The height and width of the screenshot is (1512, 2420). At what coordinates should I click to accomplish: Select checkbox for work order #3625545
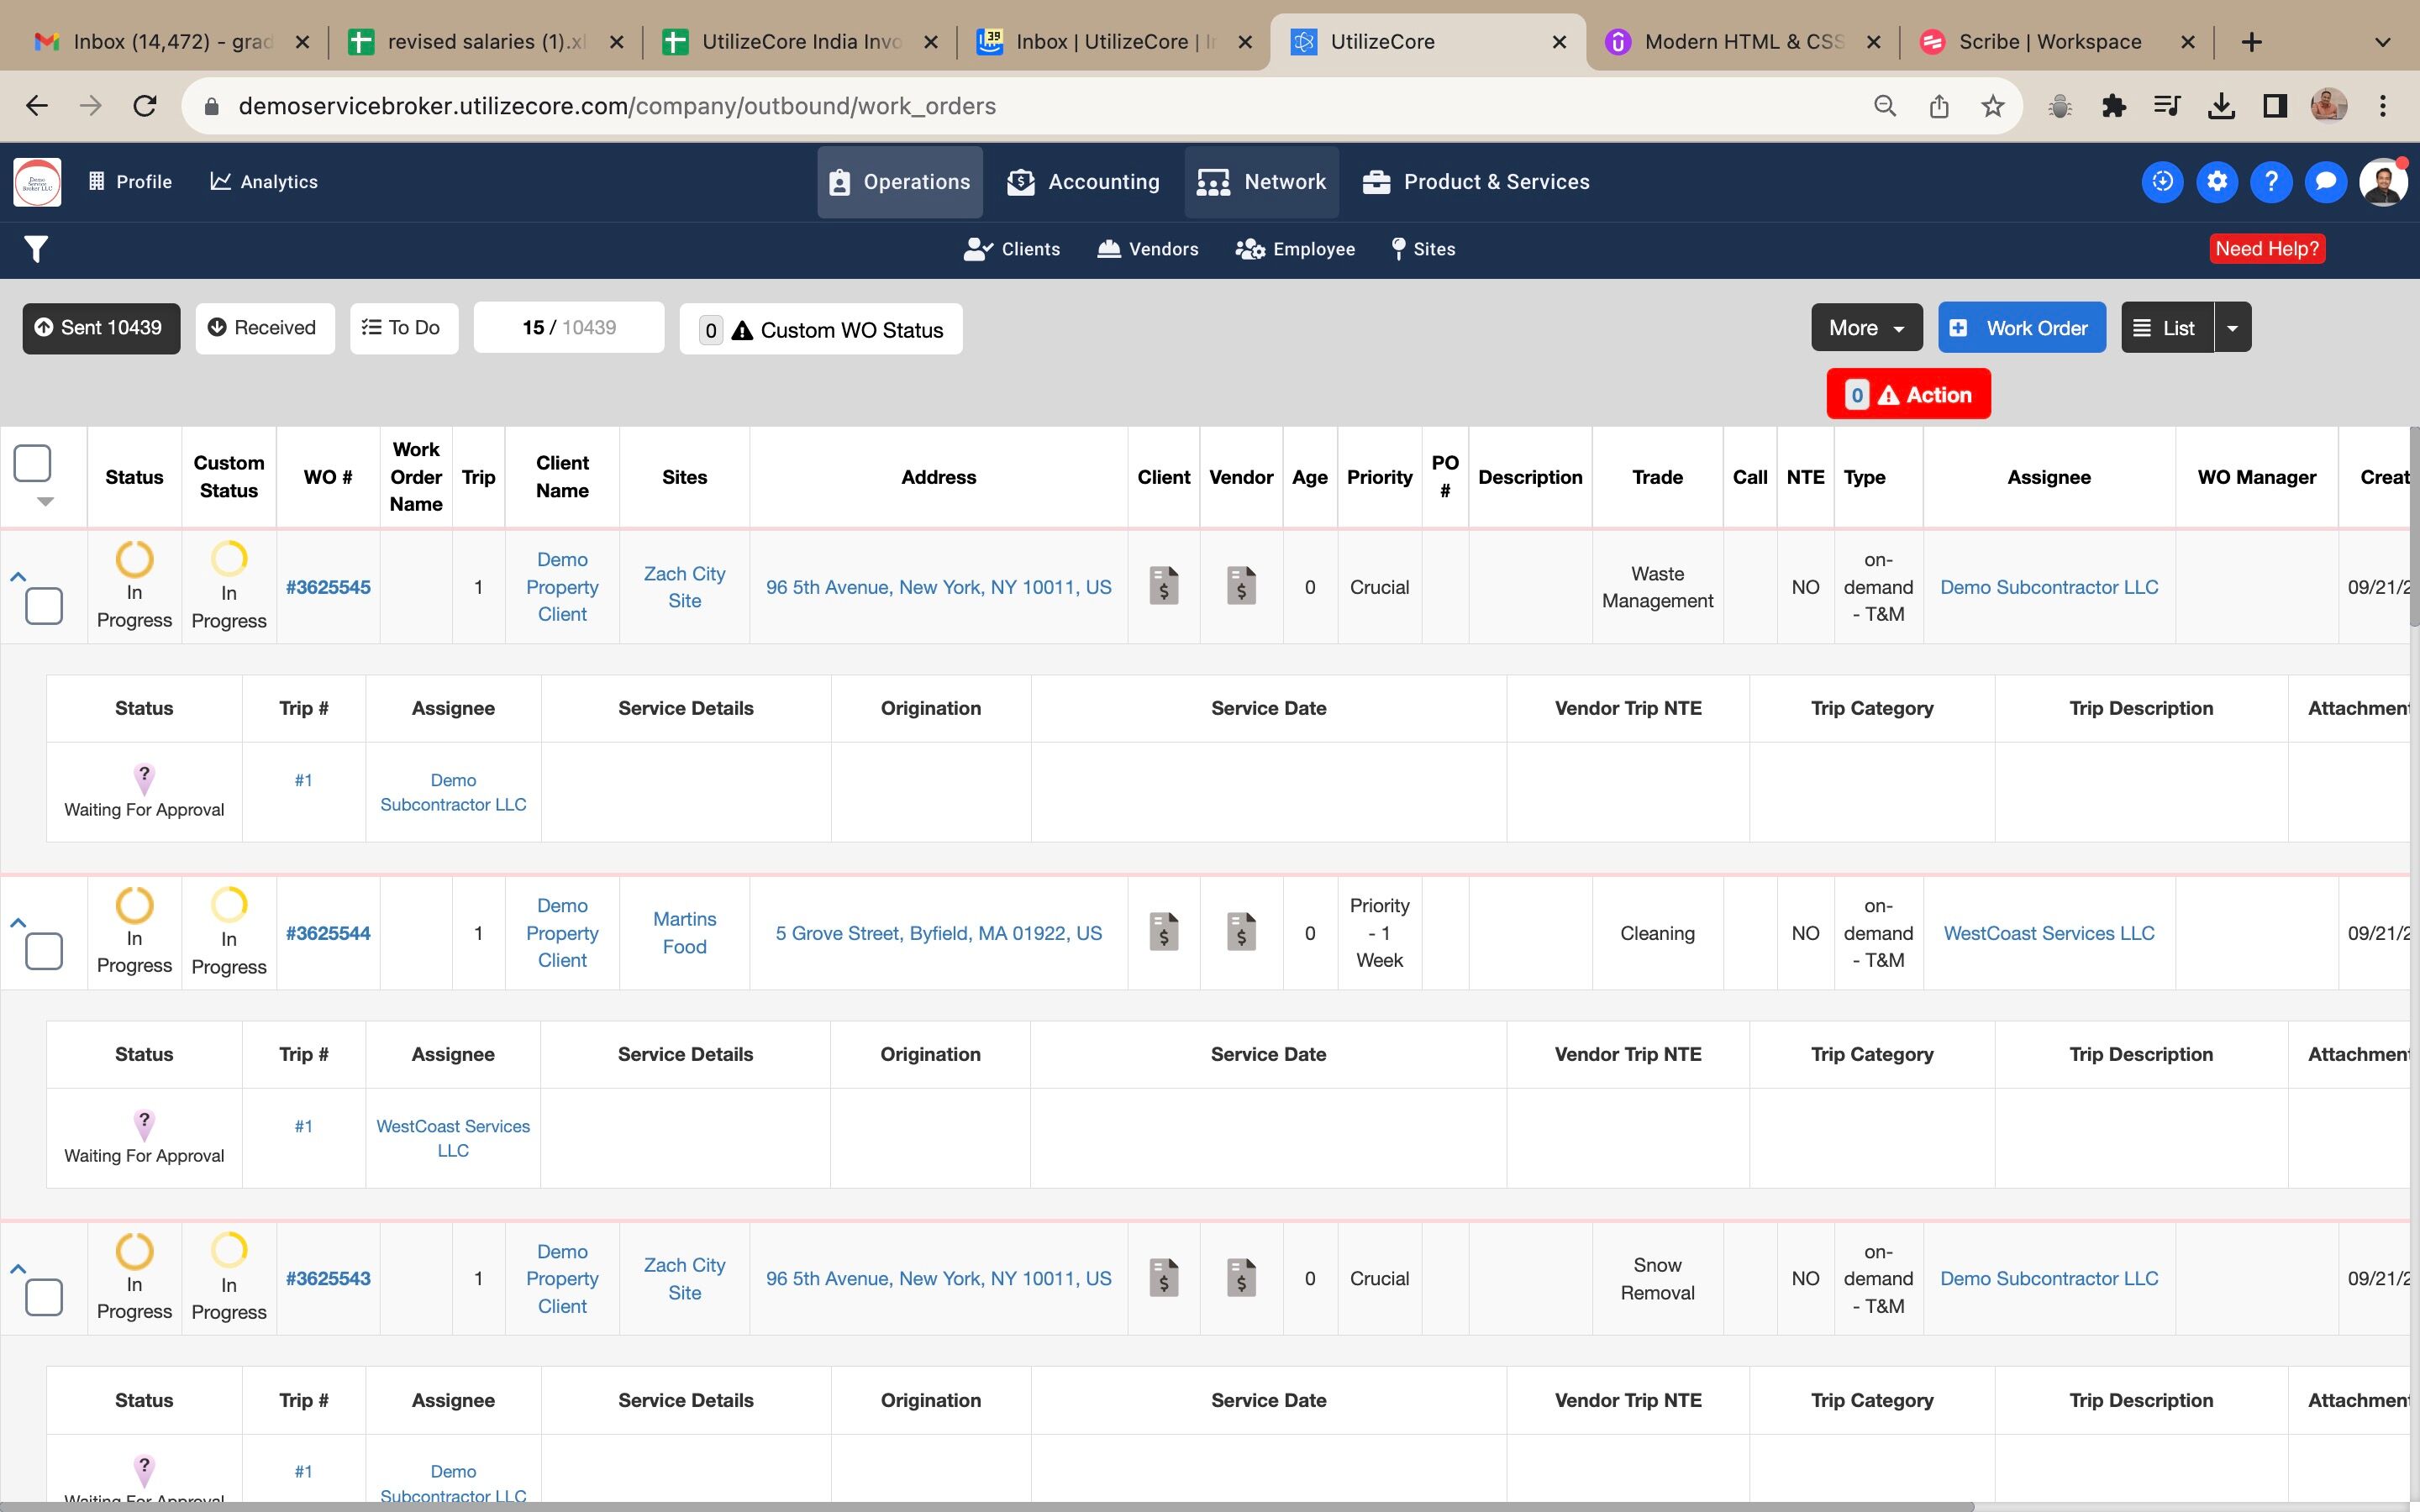pos(44,606)
